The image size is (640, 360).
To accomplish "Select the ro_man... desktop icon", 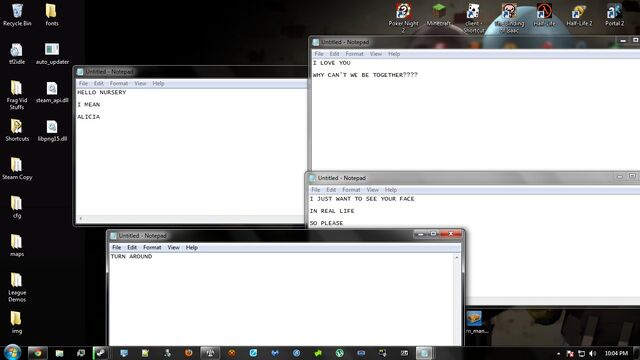I will point(476,322).
